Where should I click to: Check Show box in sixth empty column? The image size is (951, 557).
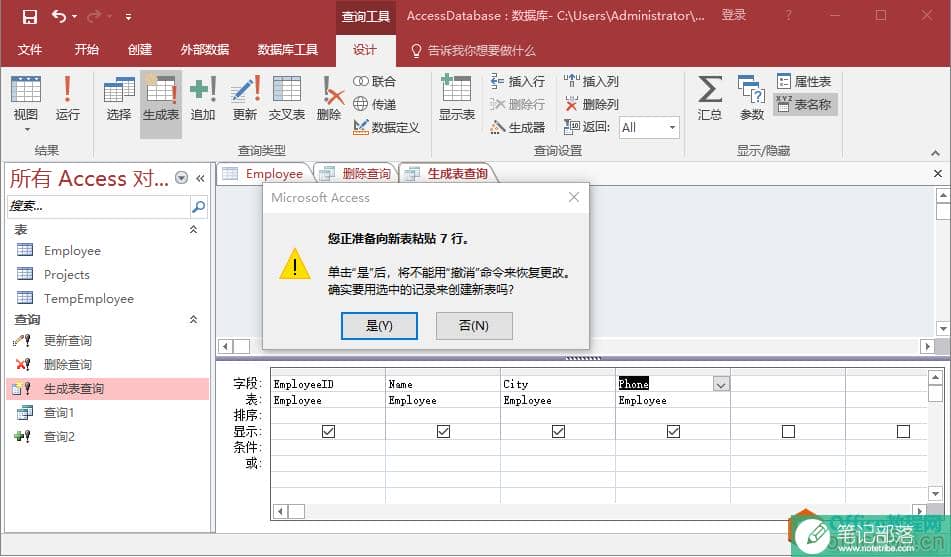tap(903, 431)
